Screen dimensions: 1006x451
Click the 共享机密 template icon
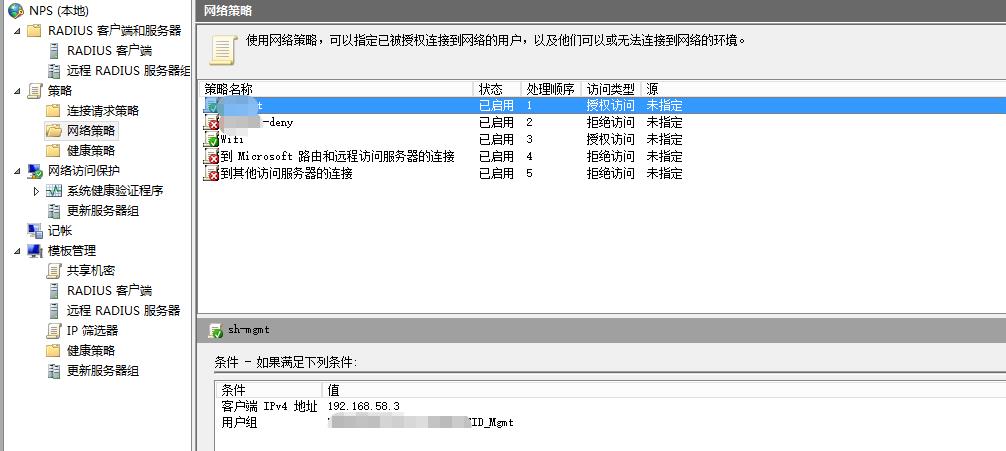click(54, 271)
